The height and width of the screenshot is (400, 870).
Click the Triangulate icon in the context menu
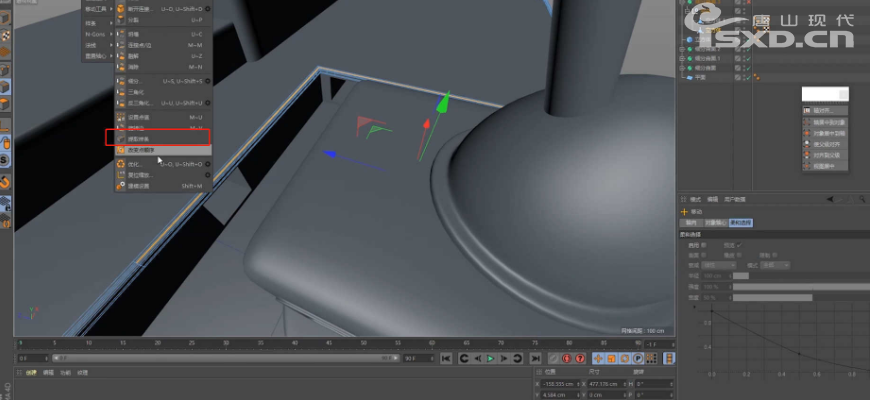coord(121,91)
